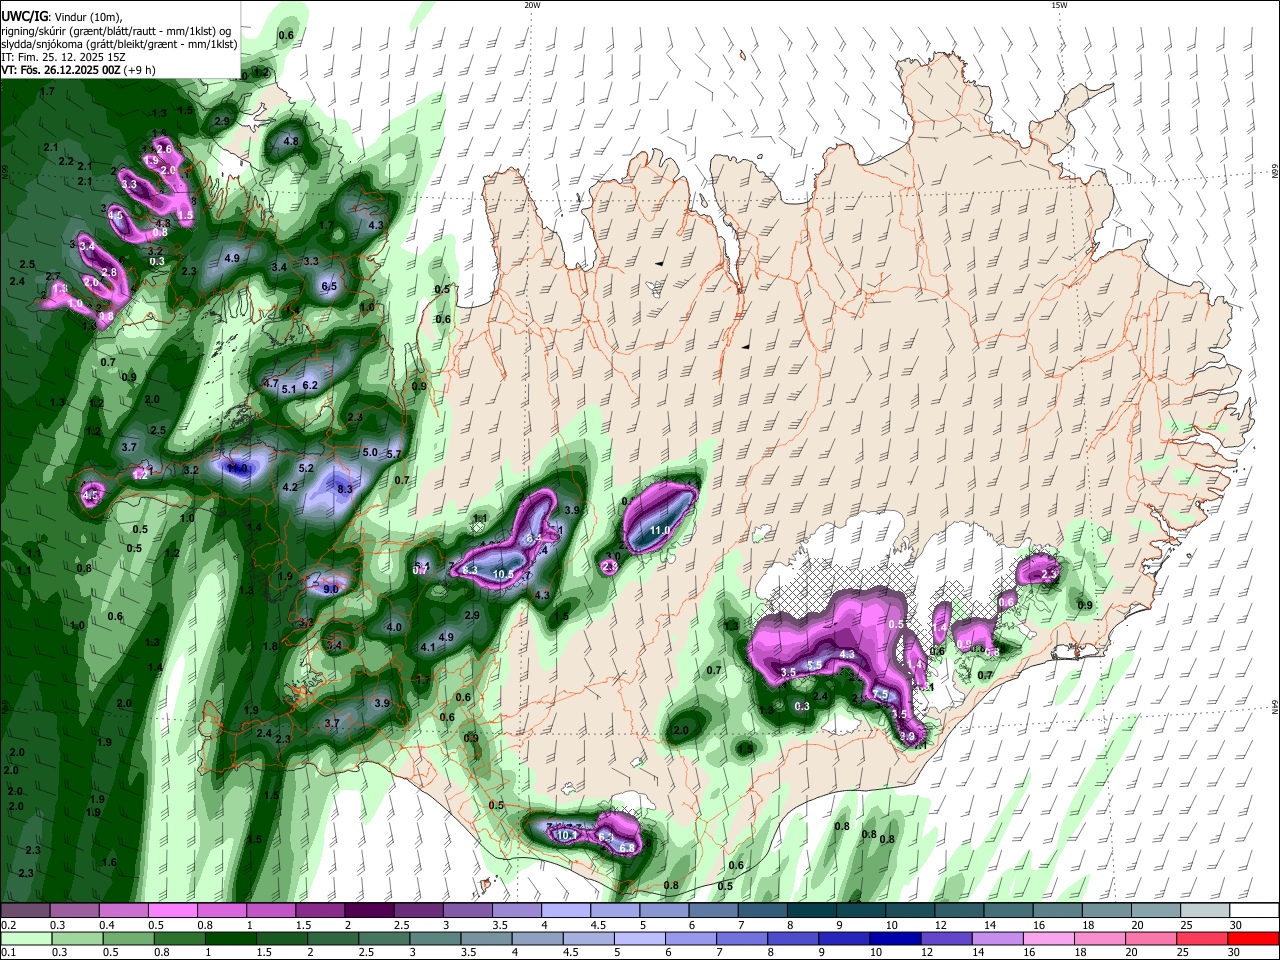This screenshot has height=960, width=1280.
Task: Click the 9.0 precipitation value on the map
Action: 330,590
